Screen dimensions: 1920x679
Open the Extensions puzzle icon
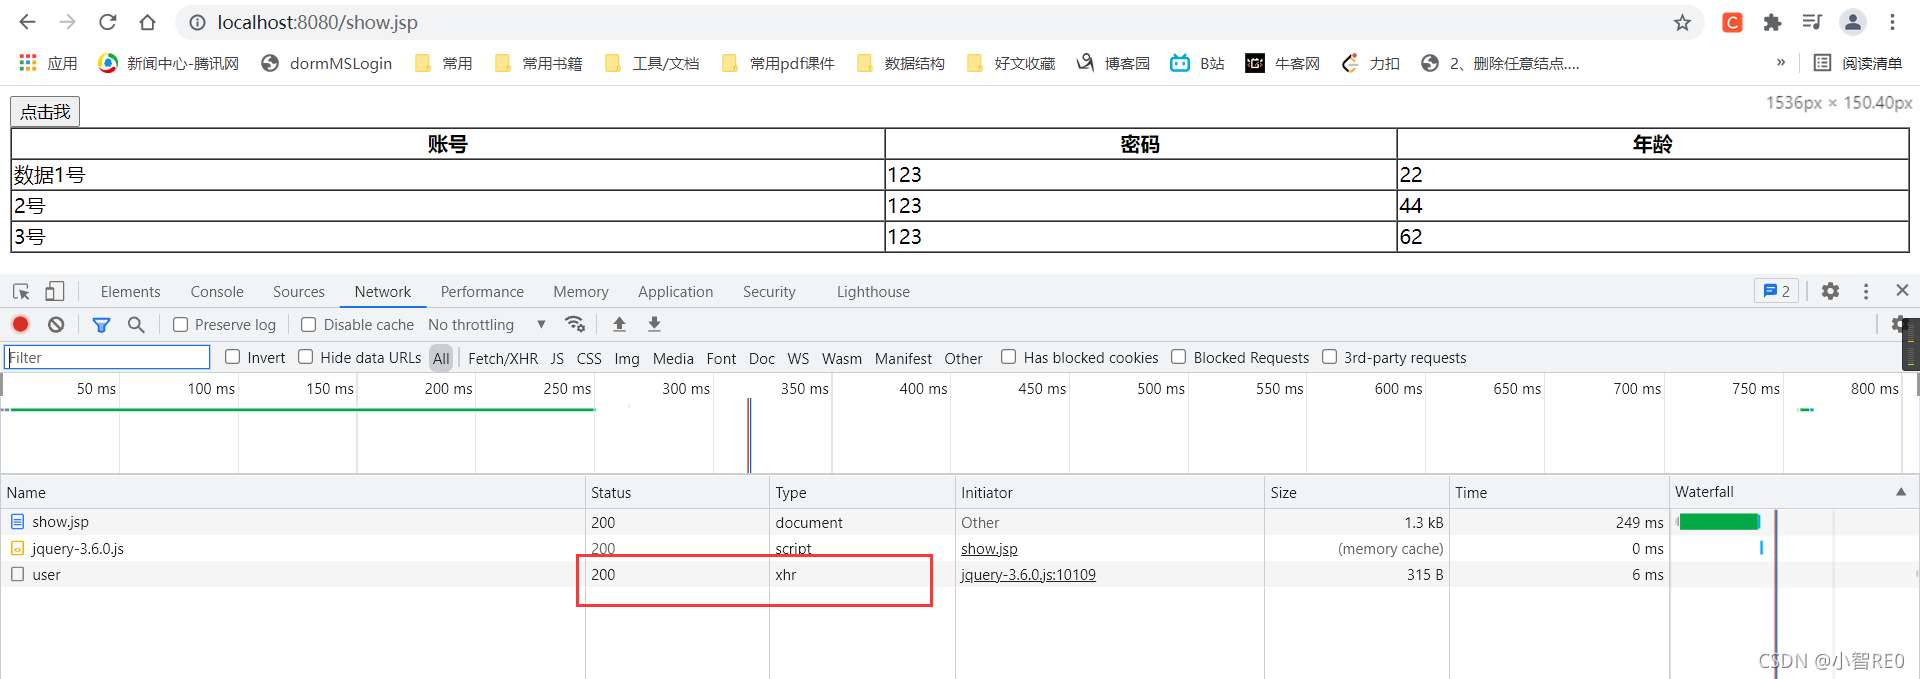pos(1772,22)
